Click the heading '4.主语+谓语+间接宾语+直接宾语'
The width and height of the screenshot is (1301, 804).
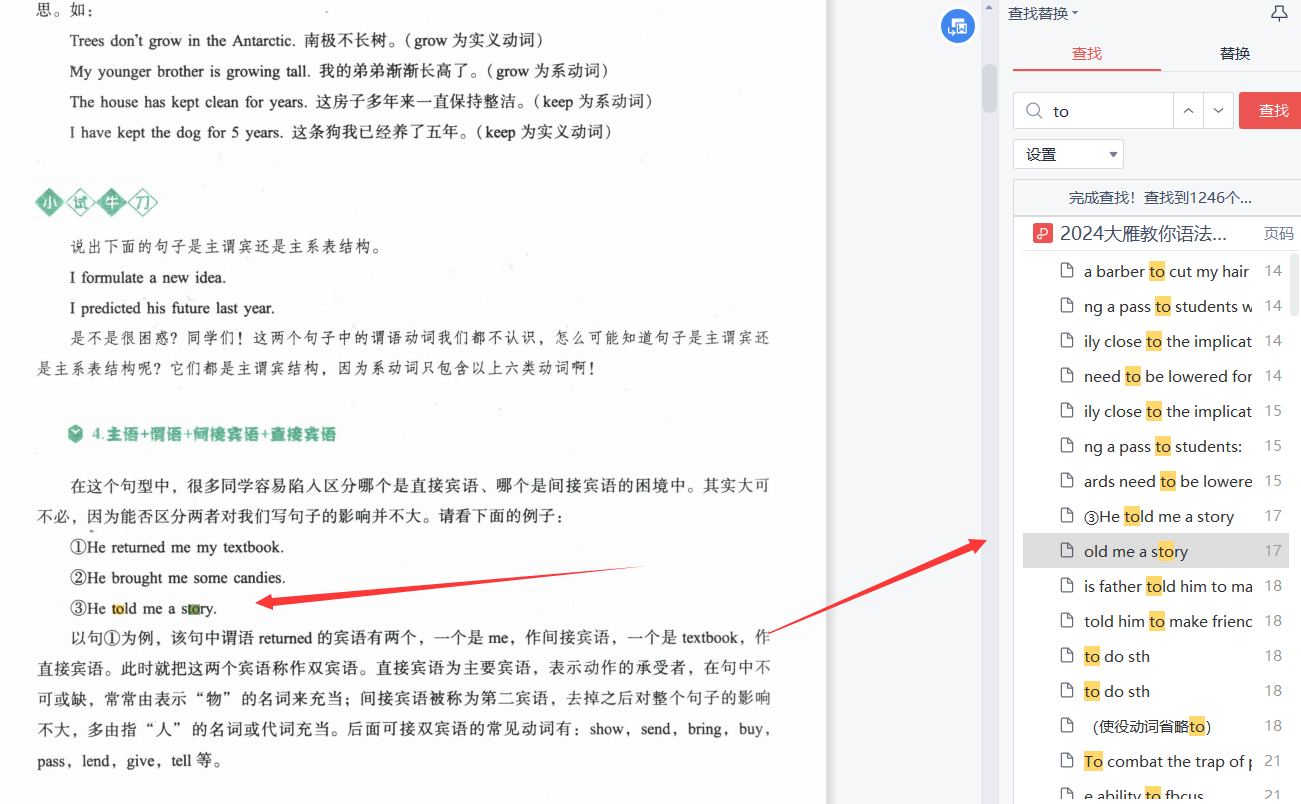[214, 434]
